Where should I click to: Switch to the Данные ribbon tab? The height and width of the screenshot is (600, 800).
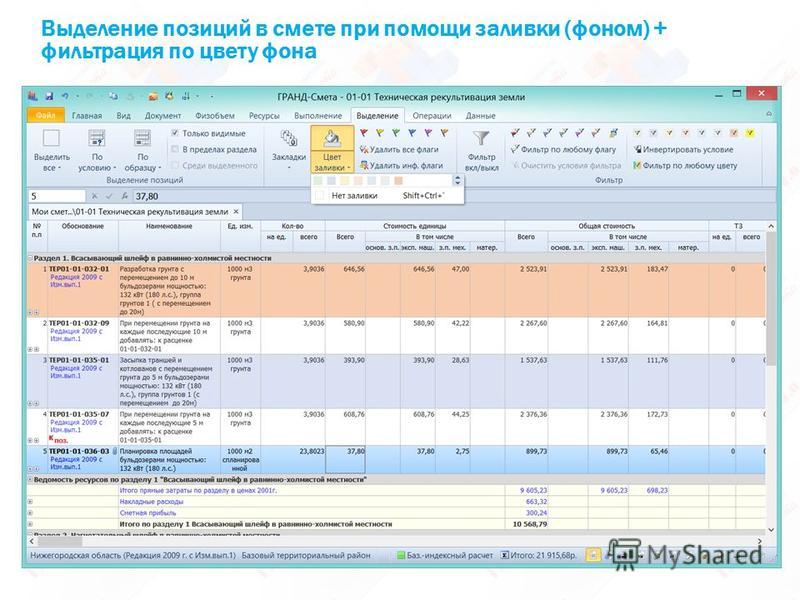tap(480, 116)
